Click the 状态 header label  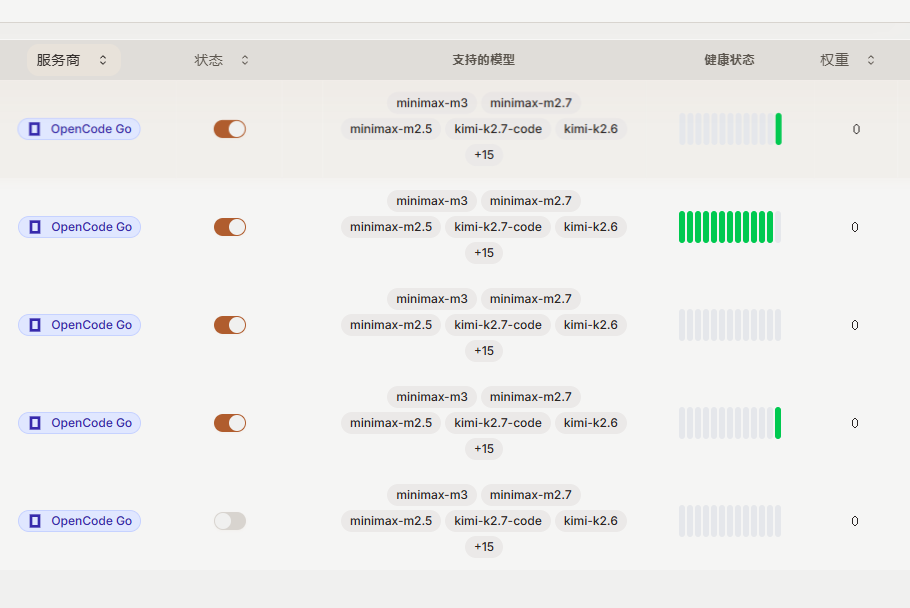pyautogui.click(x=208, y=60)
